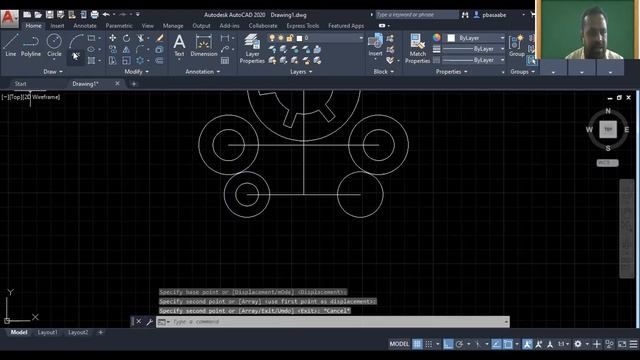Select the Polyline tool
The width and height of the screenshot is (640, 360).
pyautogui.click(x=31, y=45)
